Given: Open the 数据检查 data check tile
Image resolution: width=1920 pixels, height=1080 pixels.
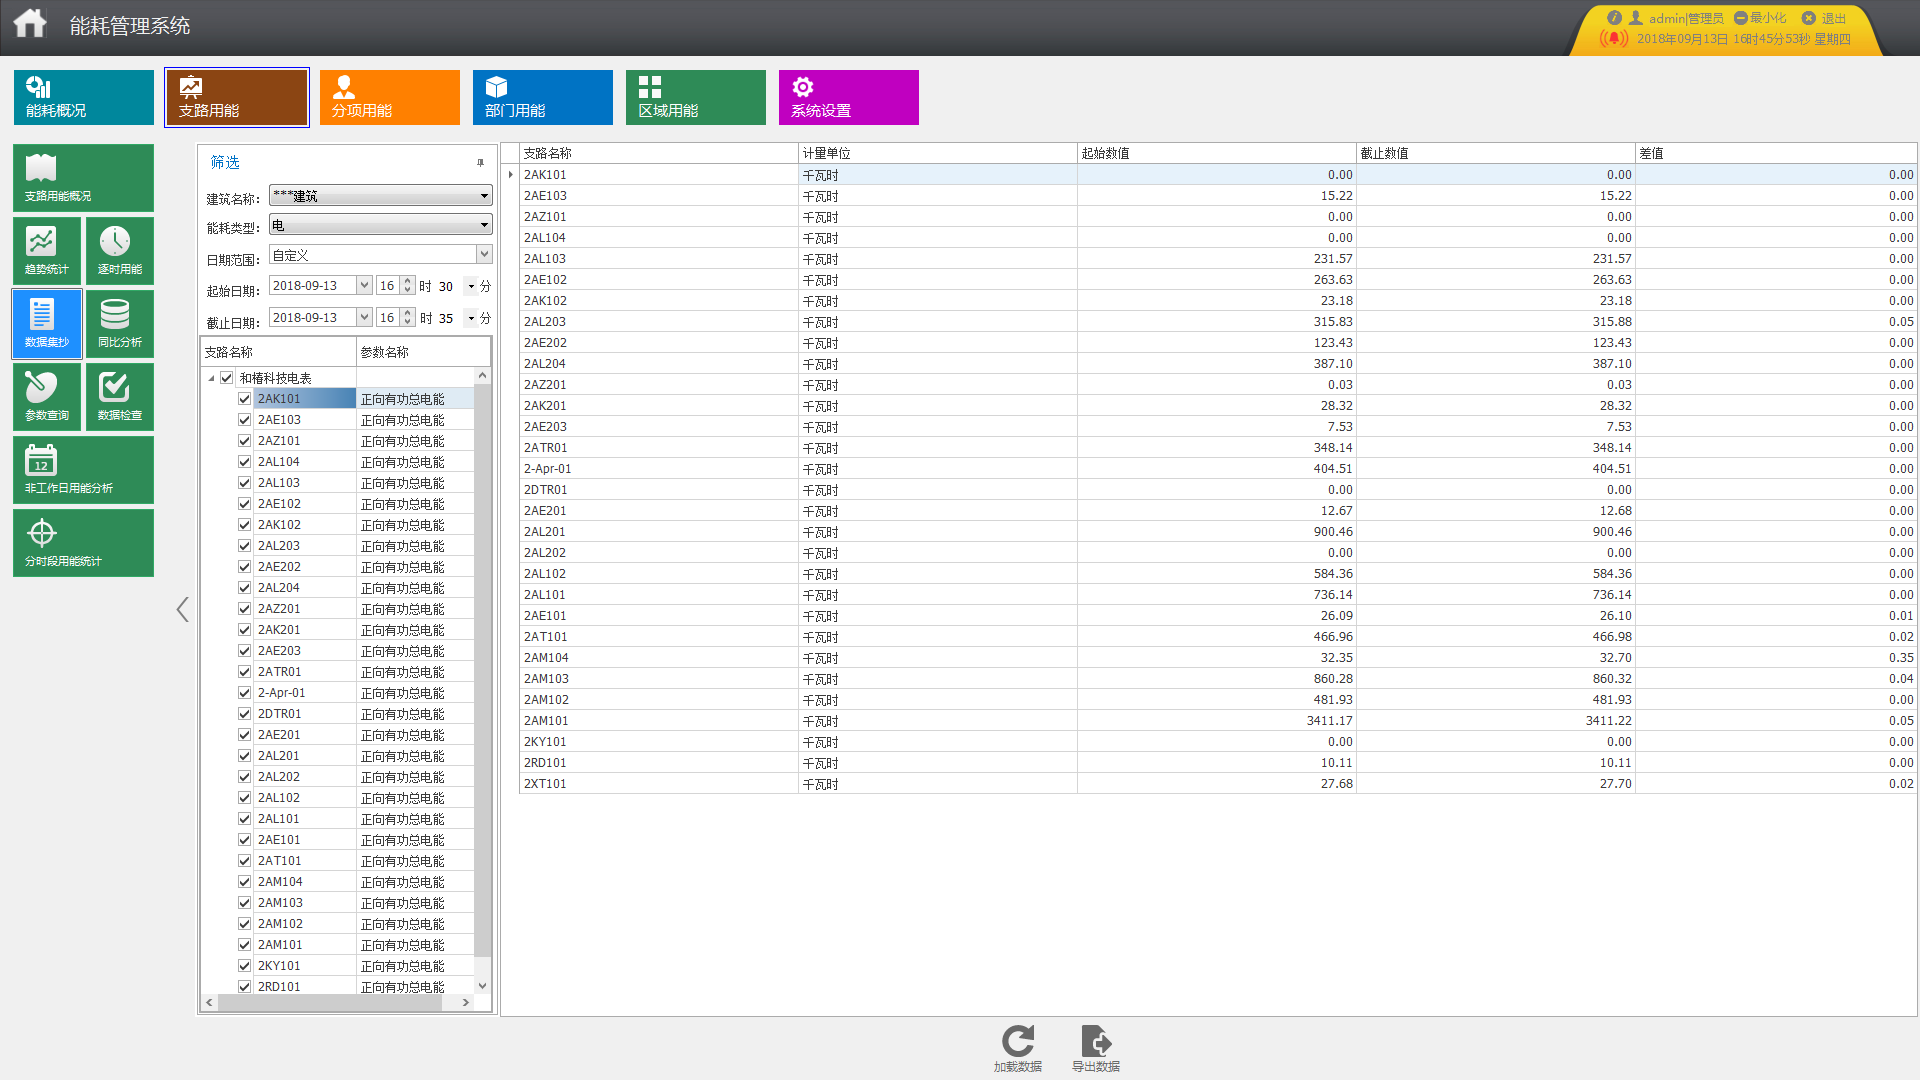Looking at the screenshot, I should [x=119, y=396].
